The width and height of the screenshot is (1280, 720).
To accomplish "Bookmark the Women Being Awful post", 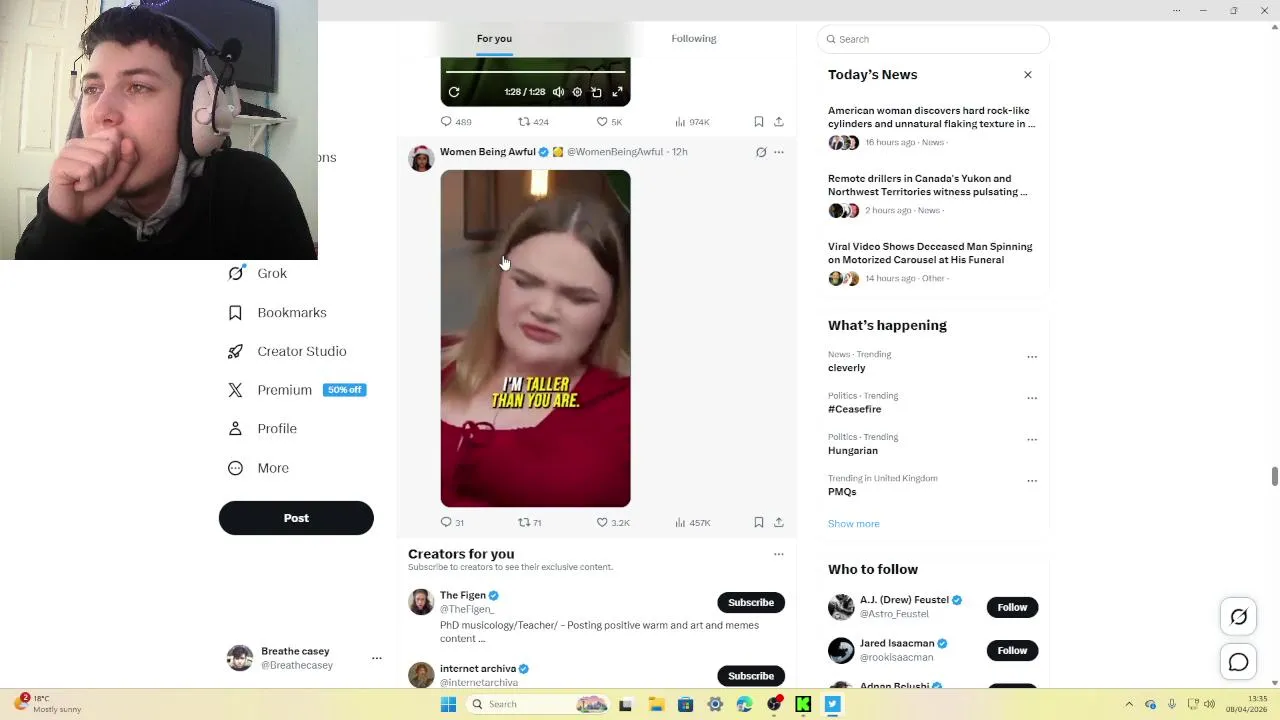I will [x=759, y=523].
